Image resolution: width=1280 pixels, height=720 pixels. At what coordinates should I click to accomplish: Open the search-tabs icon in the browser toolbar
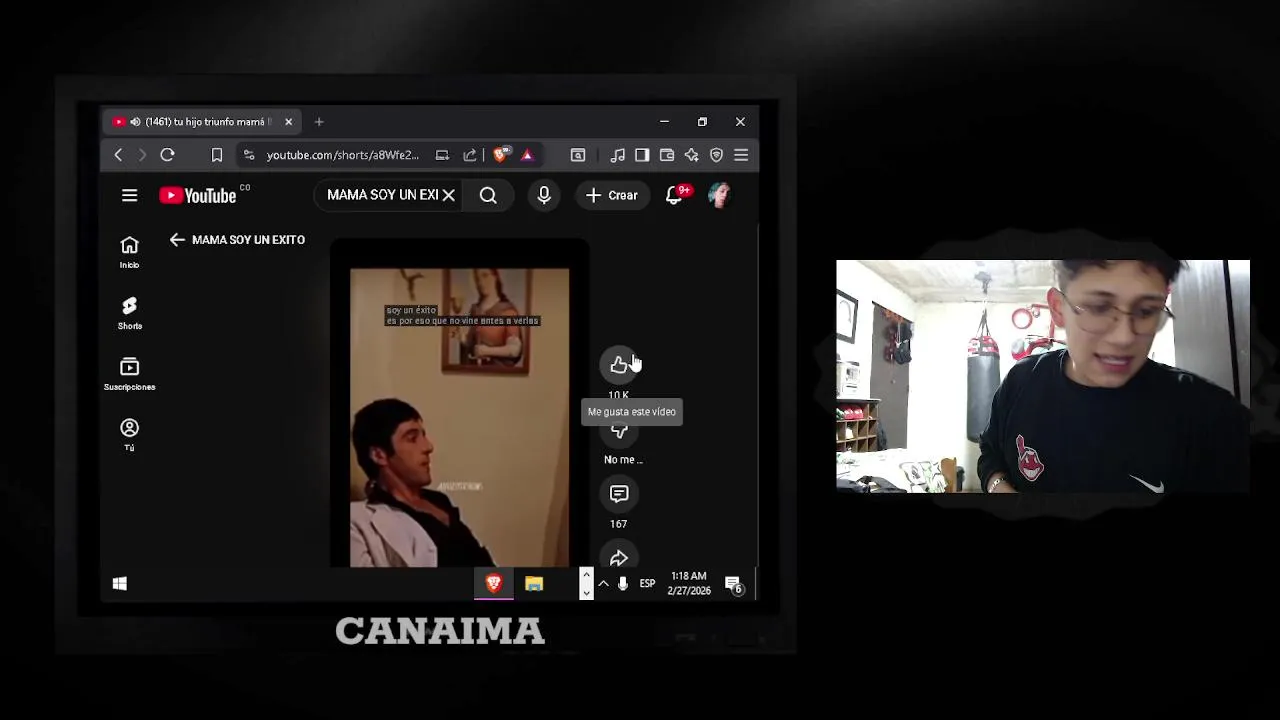click(x=578, y=155)
